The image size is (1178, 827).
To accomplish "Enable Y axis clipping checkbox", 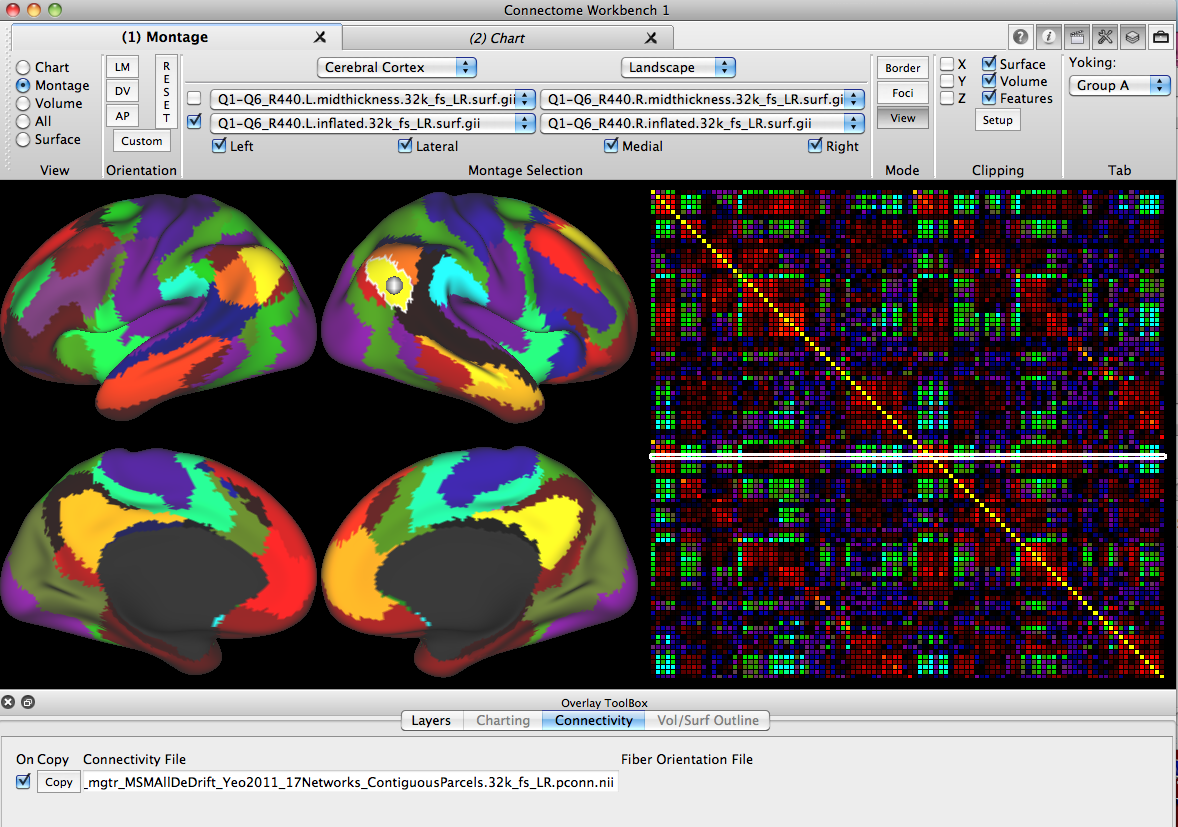I will pyautogui.click(x=947, y=81).
